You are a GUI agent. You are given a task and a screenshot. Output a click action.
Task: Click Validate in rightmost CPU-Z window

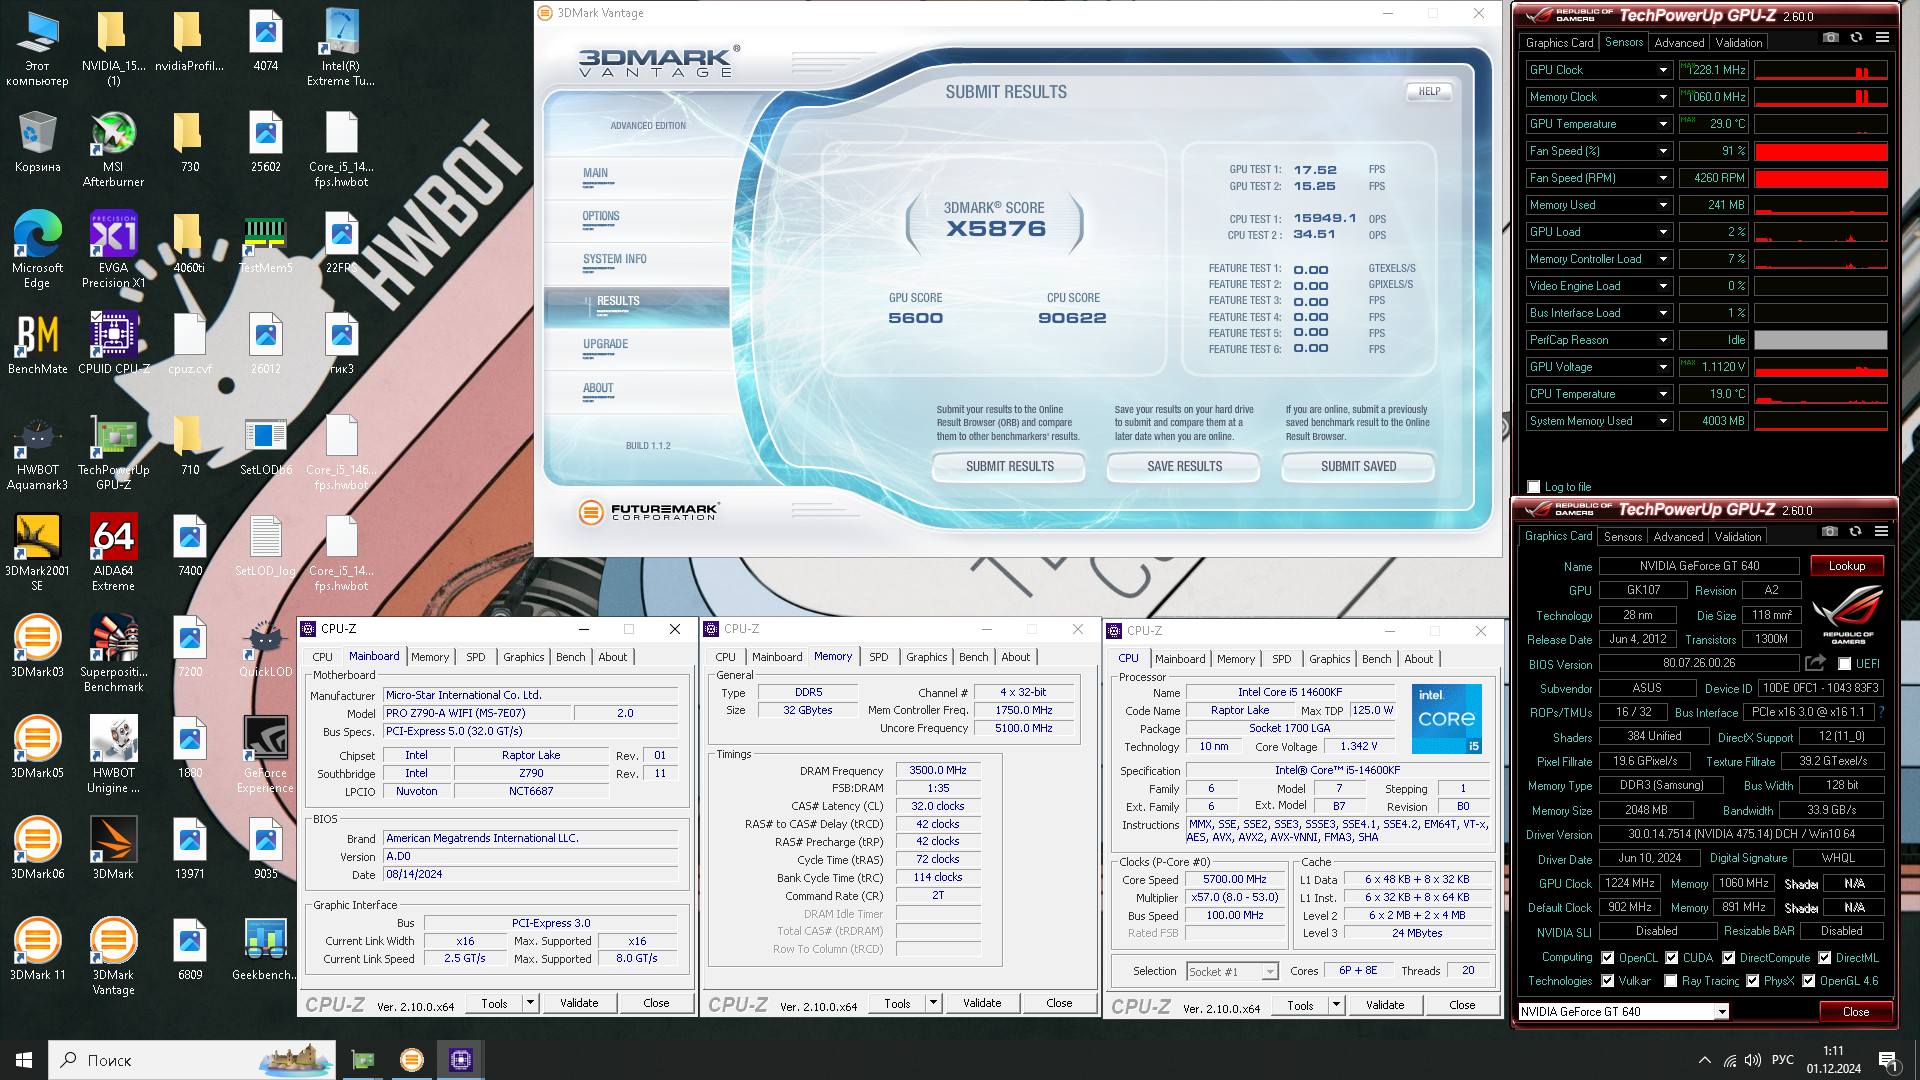pos(1385,1005)
